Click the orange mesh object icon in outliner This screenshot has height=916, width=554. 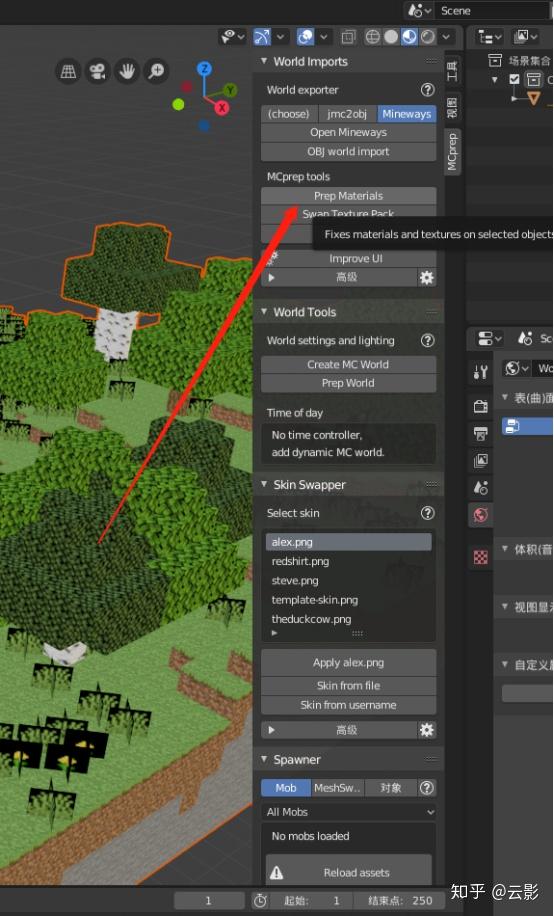(x=534, y=98)
